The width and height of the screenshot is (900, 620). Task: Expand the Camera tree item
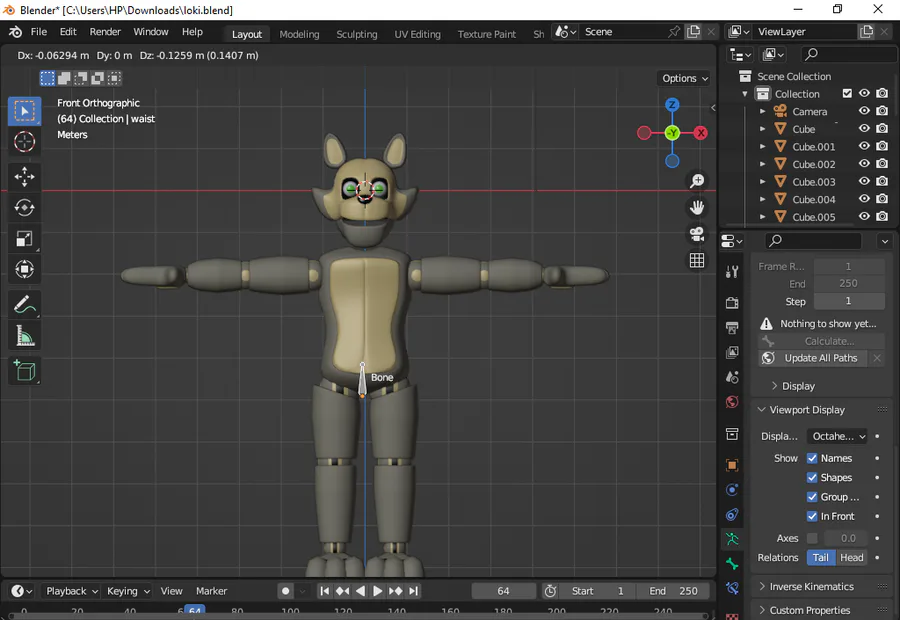point(762,111)
